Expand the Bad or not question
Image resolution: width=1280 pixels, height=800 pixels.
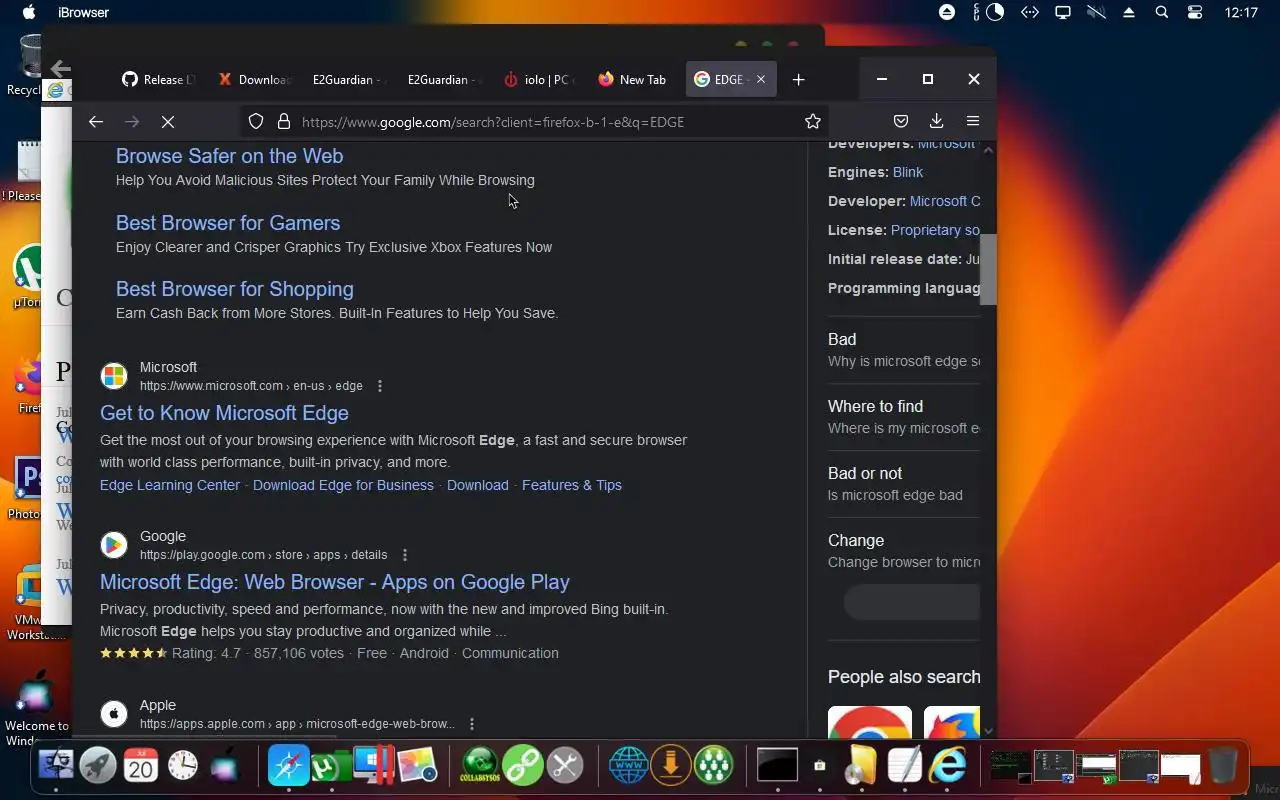click(904, 484)
